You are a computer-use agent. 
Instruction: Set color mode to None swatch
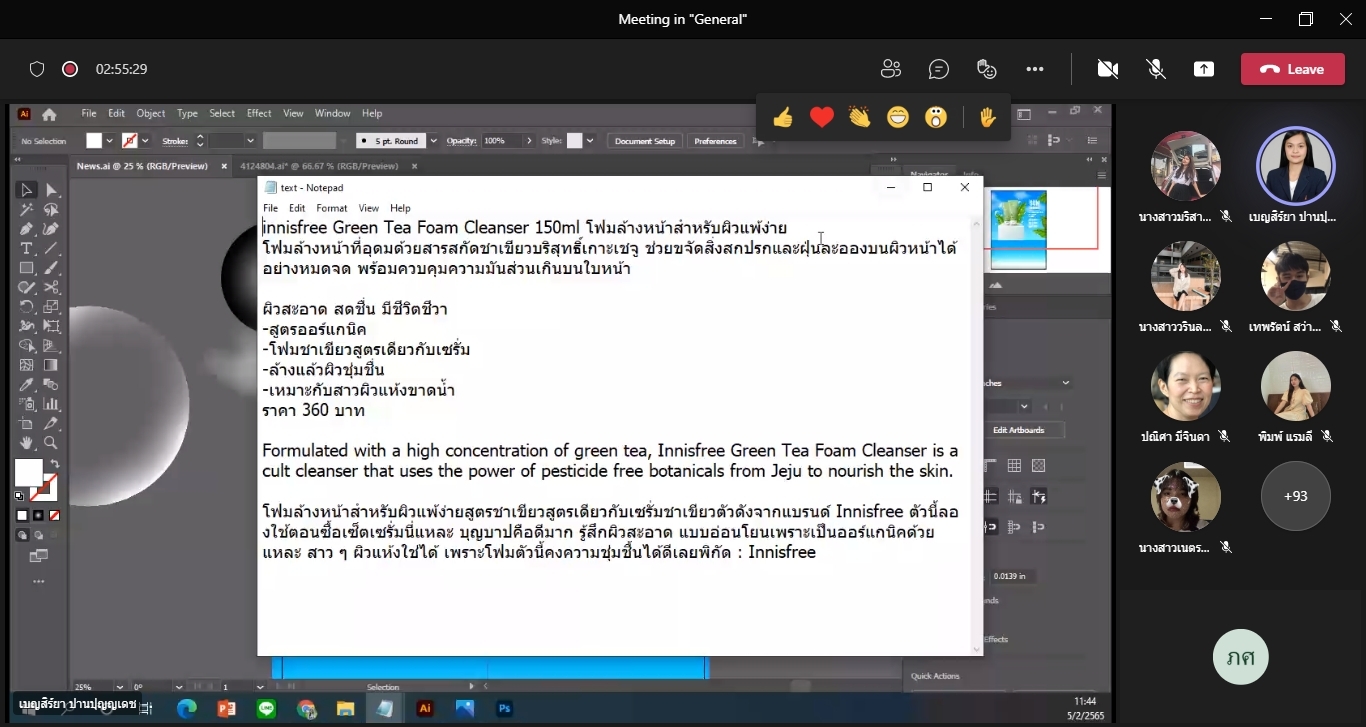[55, 516]
